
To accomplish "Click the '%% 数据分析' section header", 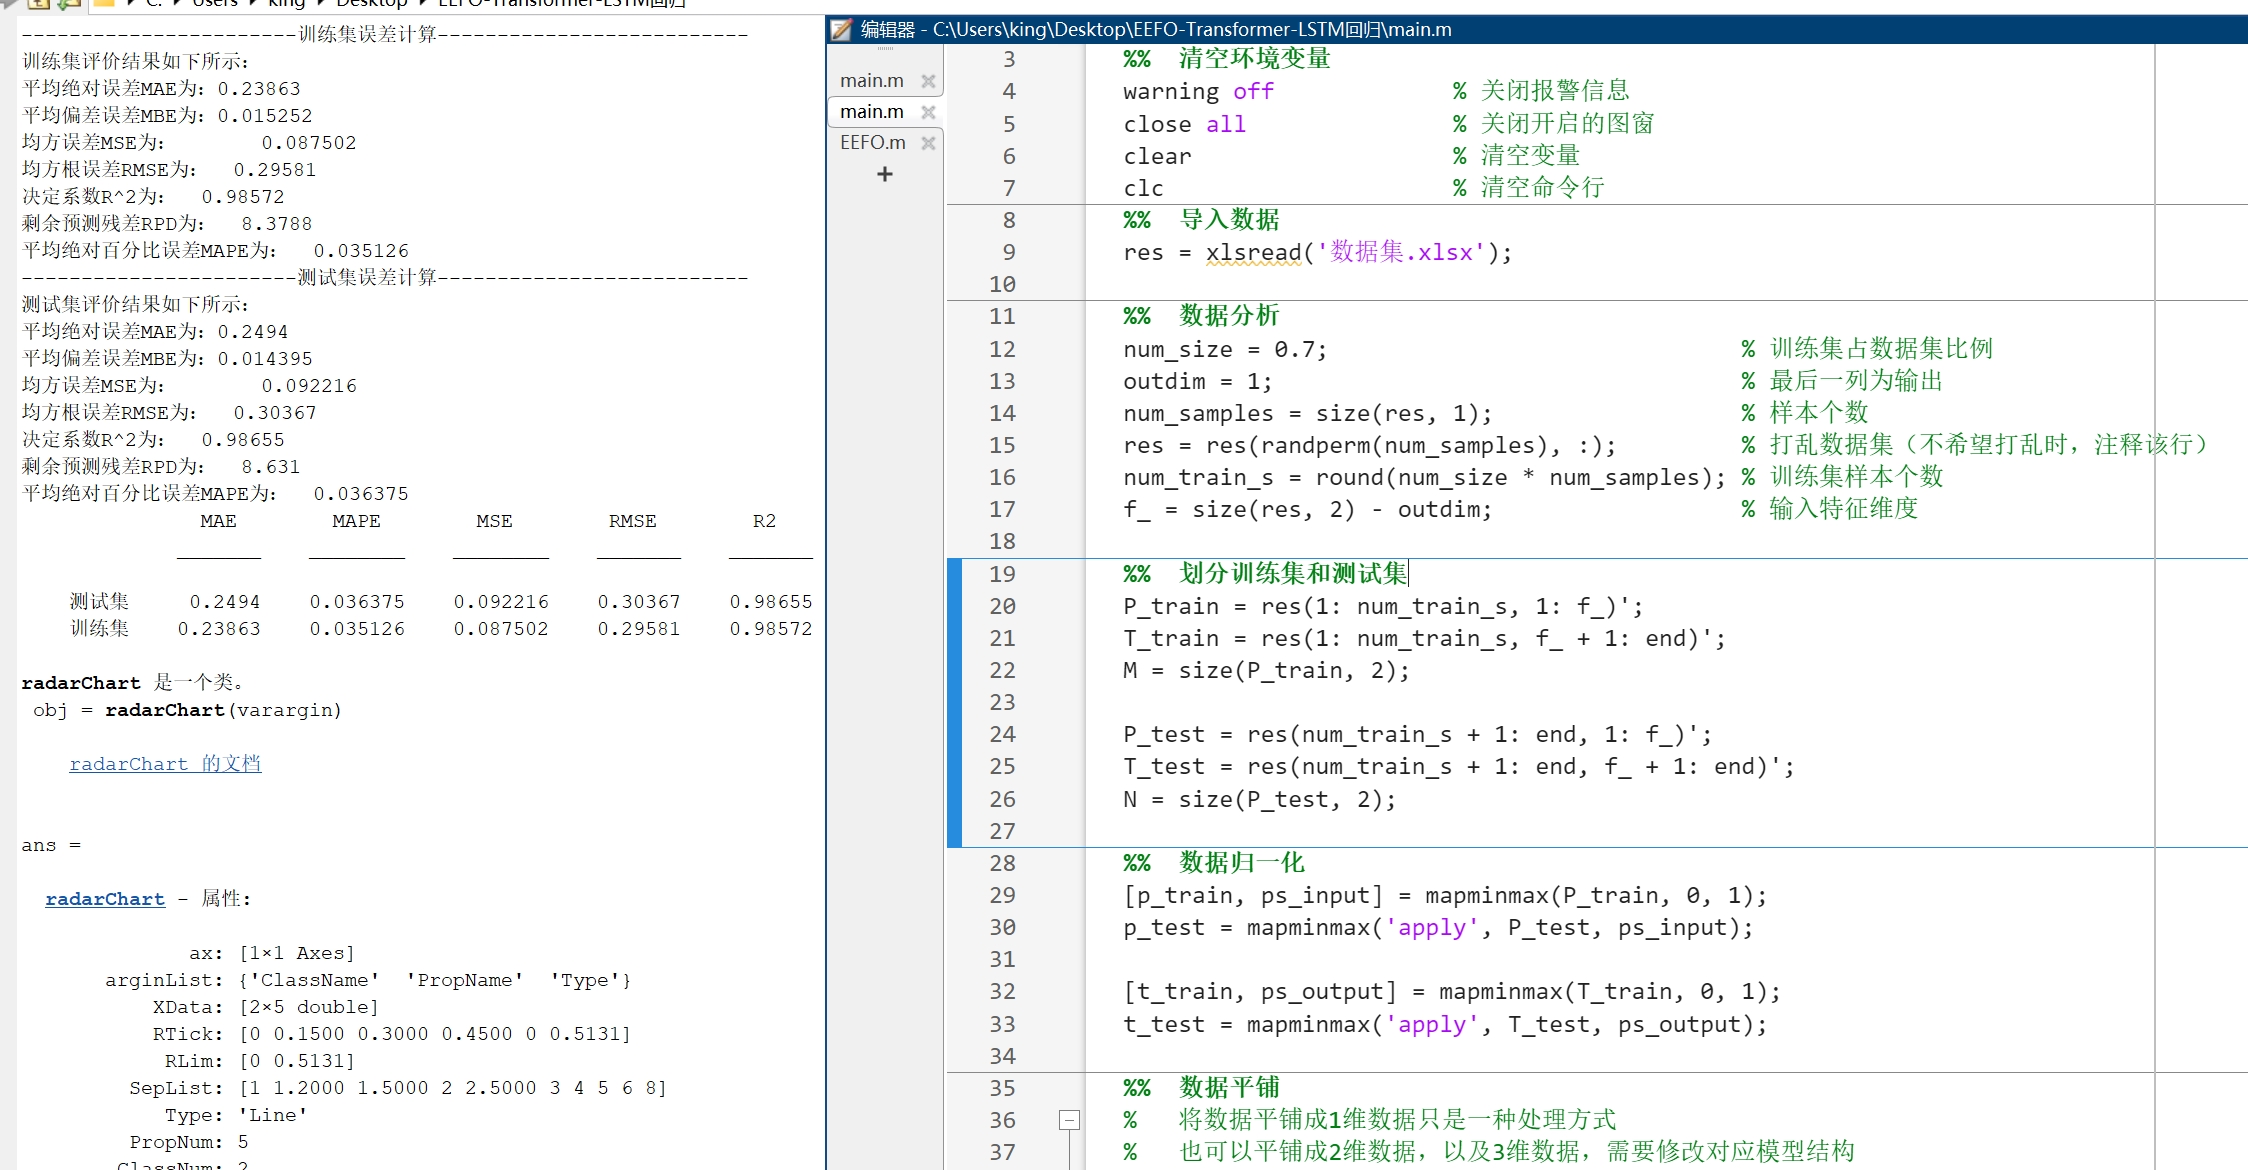I will coord(1201,316).
